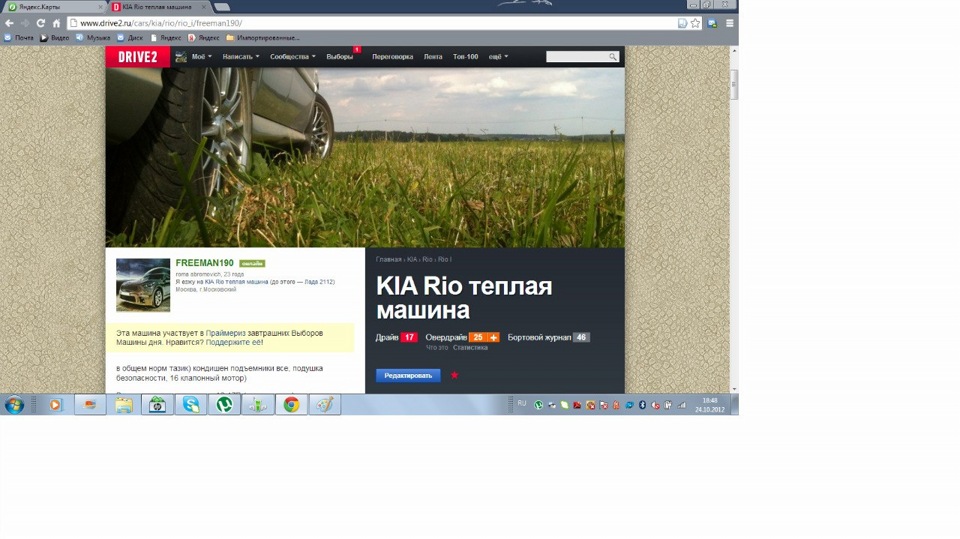
Task: Go back with the browser back arrow
Action: [9, 23]
